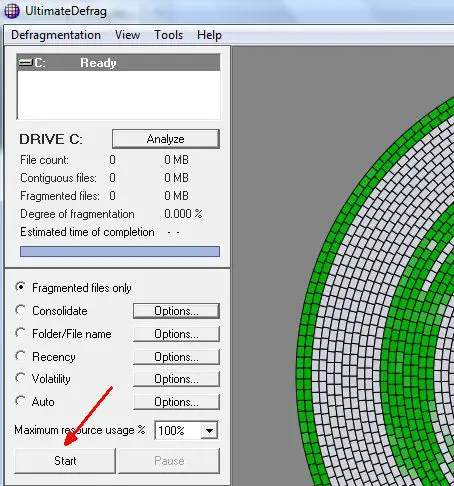
Task: Open Options for Auto method
Action: click(176, 402)
